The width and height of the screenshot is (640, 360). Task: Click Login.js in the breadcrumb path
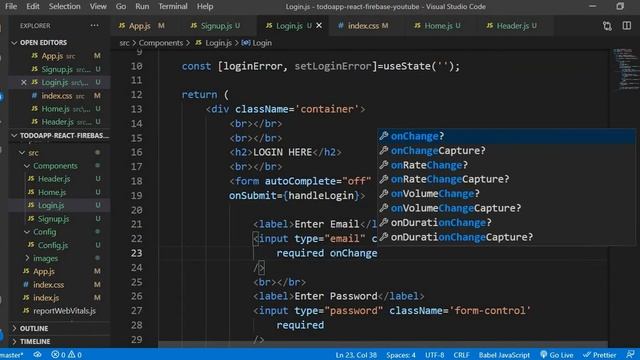[x=214, y=43]
